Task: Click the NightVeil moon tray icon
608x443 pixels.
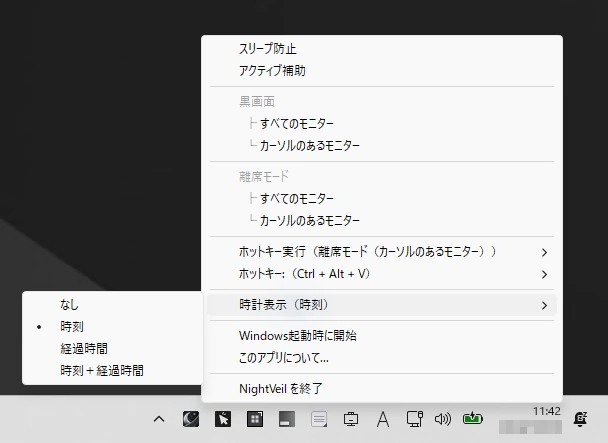Action: tap(191, 419)
